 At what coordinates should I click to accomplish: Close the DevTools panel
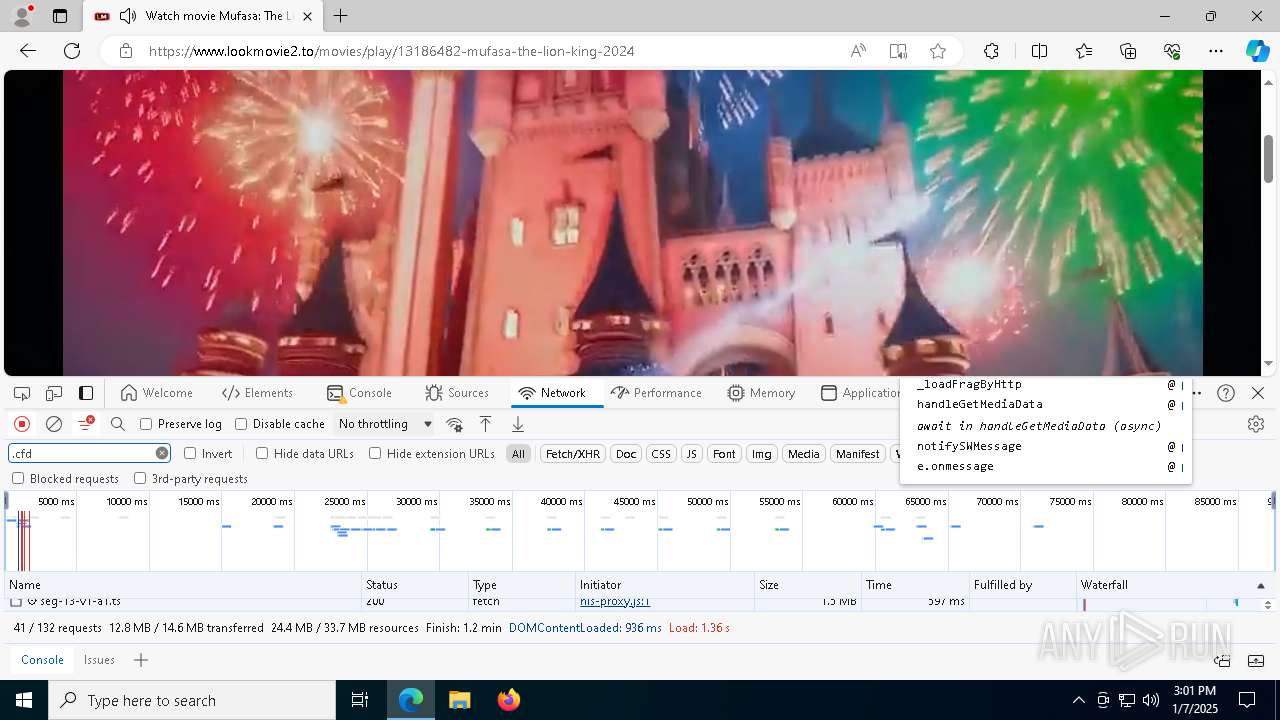coord(1258,393)
